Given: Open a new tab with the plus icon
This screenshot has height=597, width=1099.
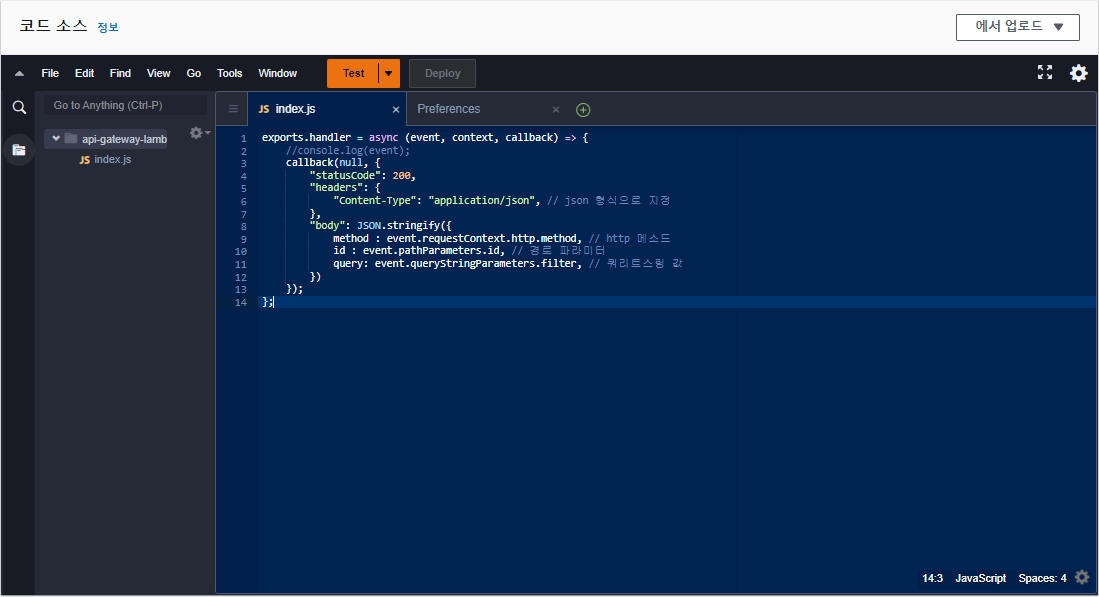Looking at the screenshot, I should 583,109.
